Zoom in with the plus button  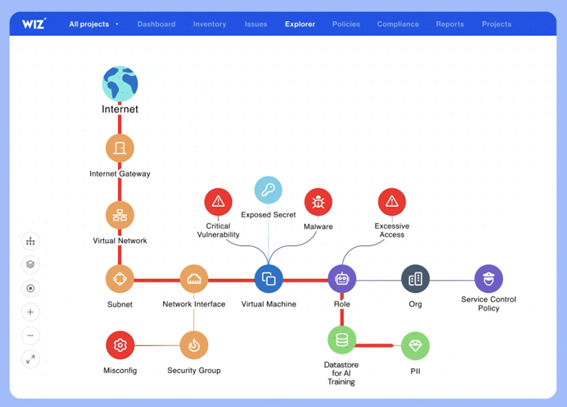pyautogui.click(x=30, y=312)
